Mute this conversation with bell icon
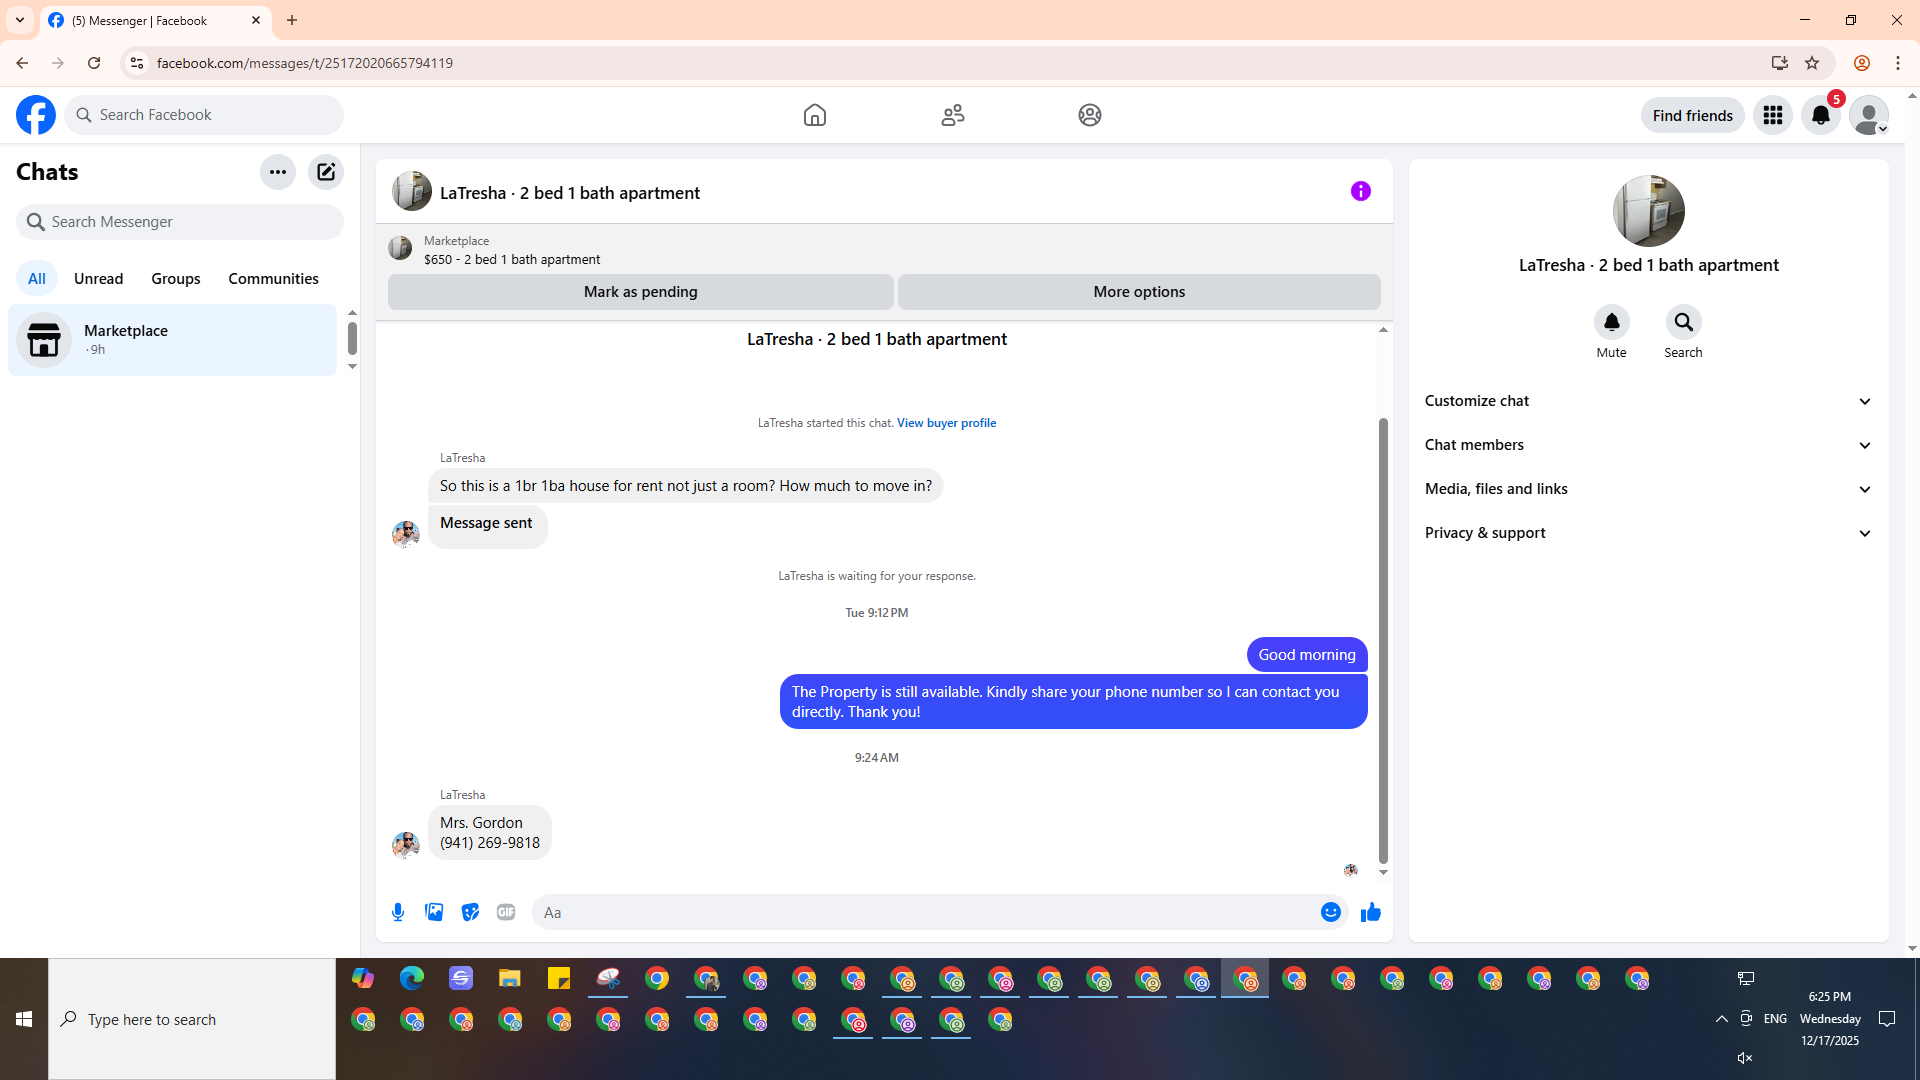This screenshot has height=1080, width=1920. 1611,322
